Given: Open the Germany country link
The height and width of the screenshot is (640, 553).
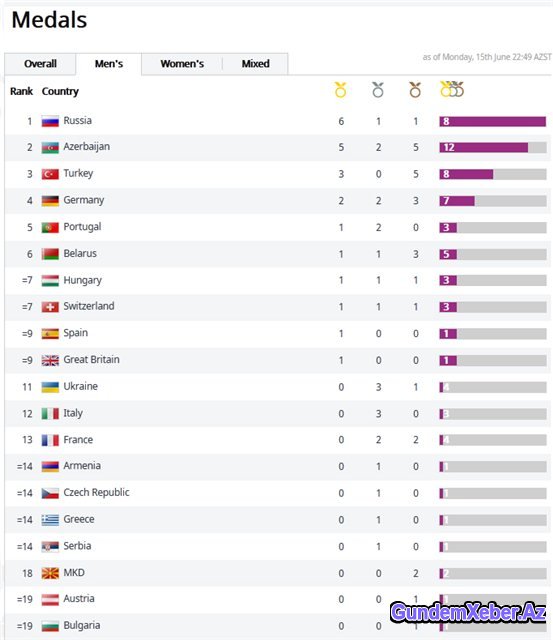Looking at the screenshot, I should 84,200.
